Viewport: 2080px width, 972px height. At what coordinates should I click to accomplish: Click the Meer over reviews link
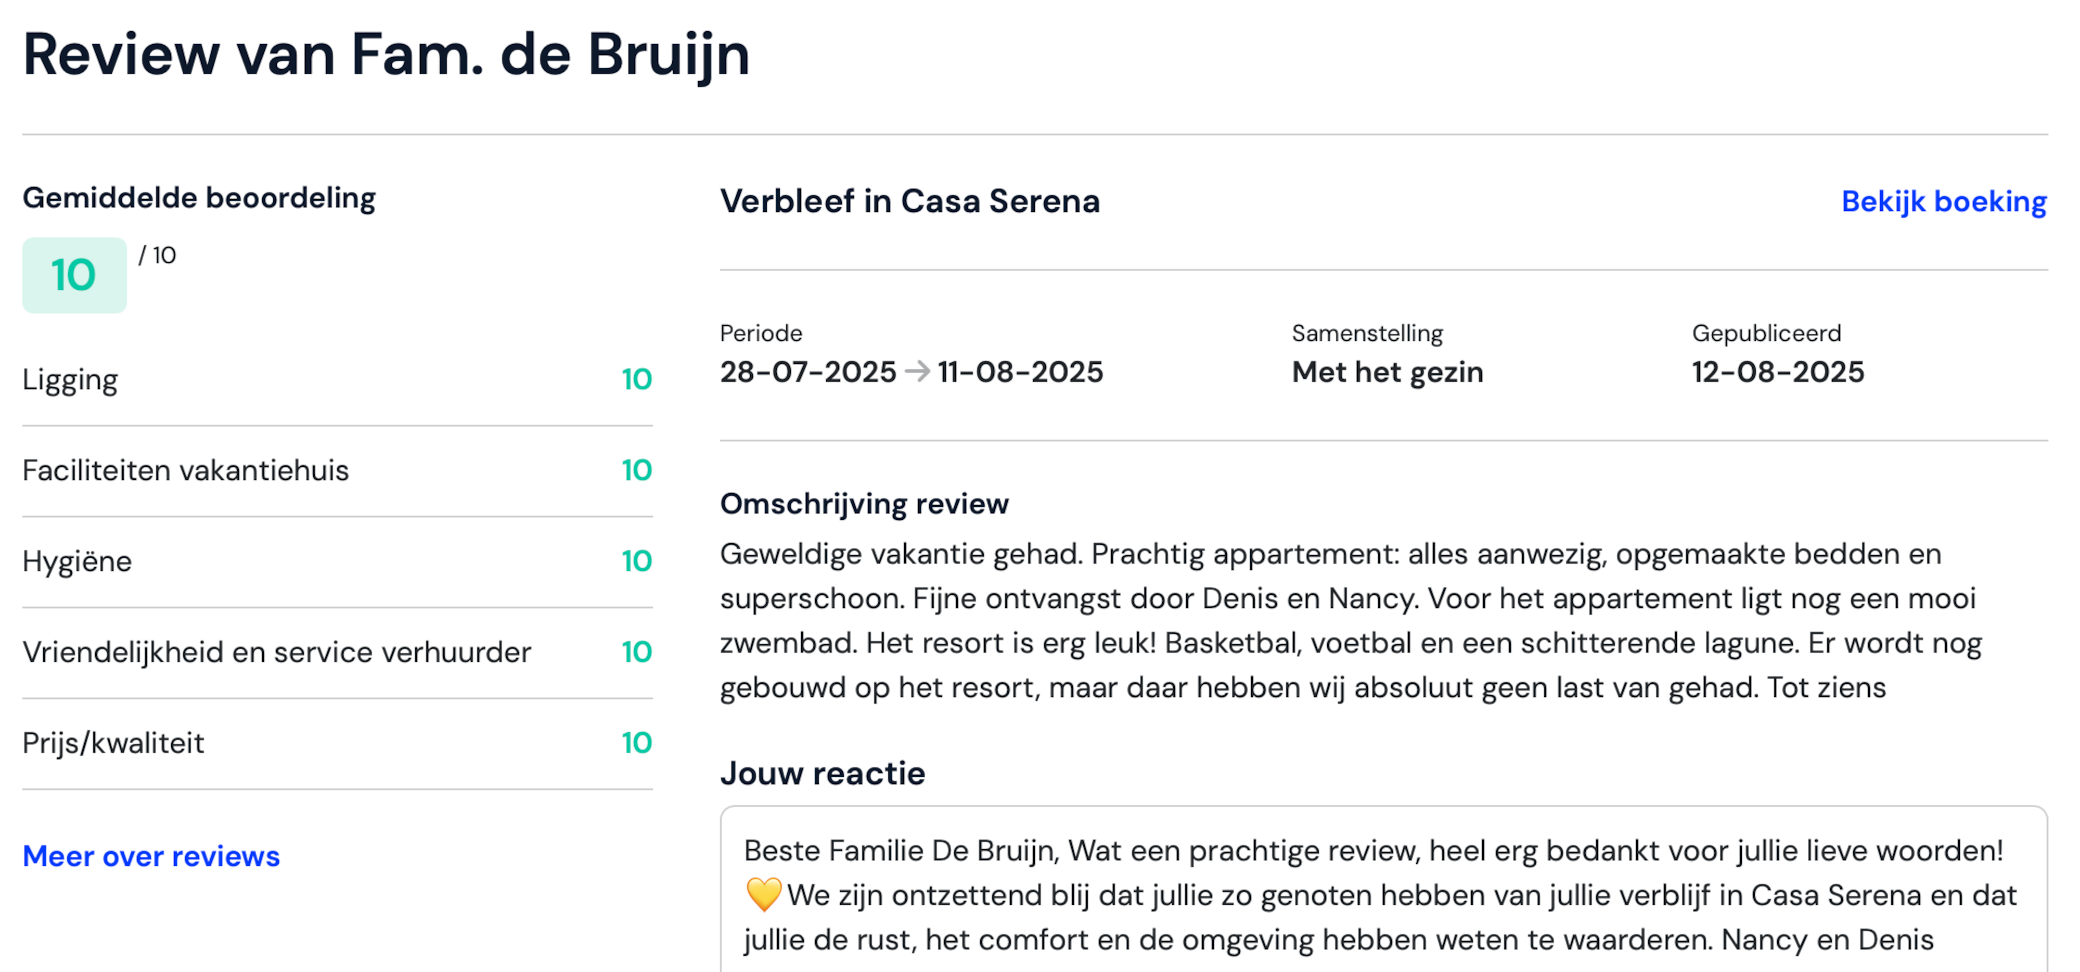coord(151,856)
